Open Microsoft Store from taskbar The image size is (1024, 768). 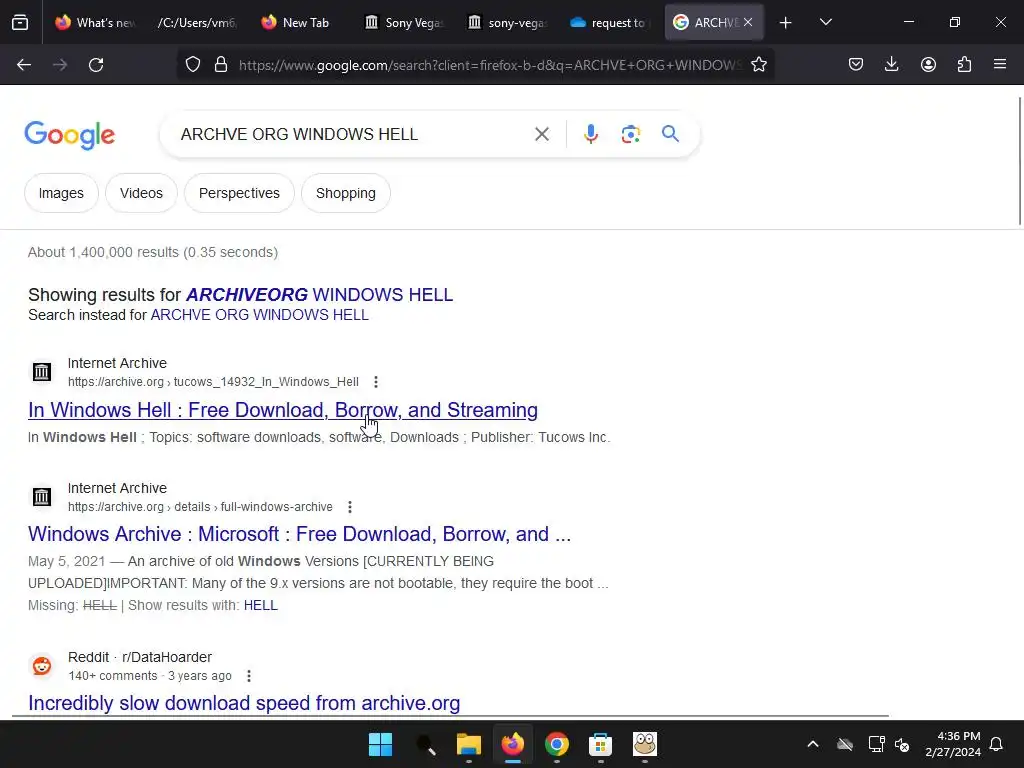[600, 744]
